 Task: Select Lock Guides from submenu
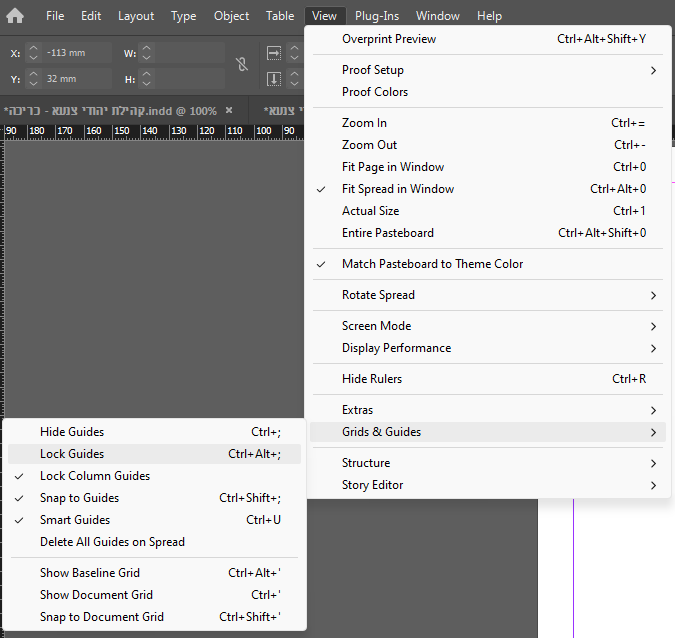click(x=72, y=454)
